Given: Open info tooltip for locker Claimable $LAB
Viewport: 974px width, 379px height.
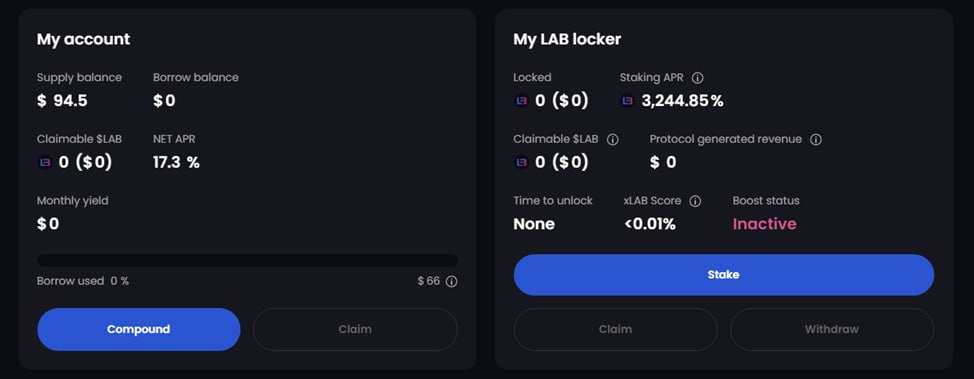Looking at the screenshot, I should (612, 139).
